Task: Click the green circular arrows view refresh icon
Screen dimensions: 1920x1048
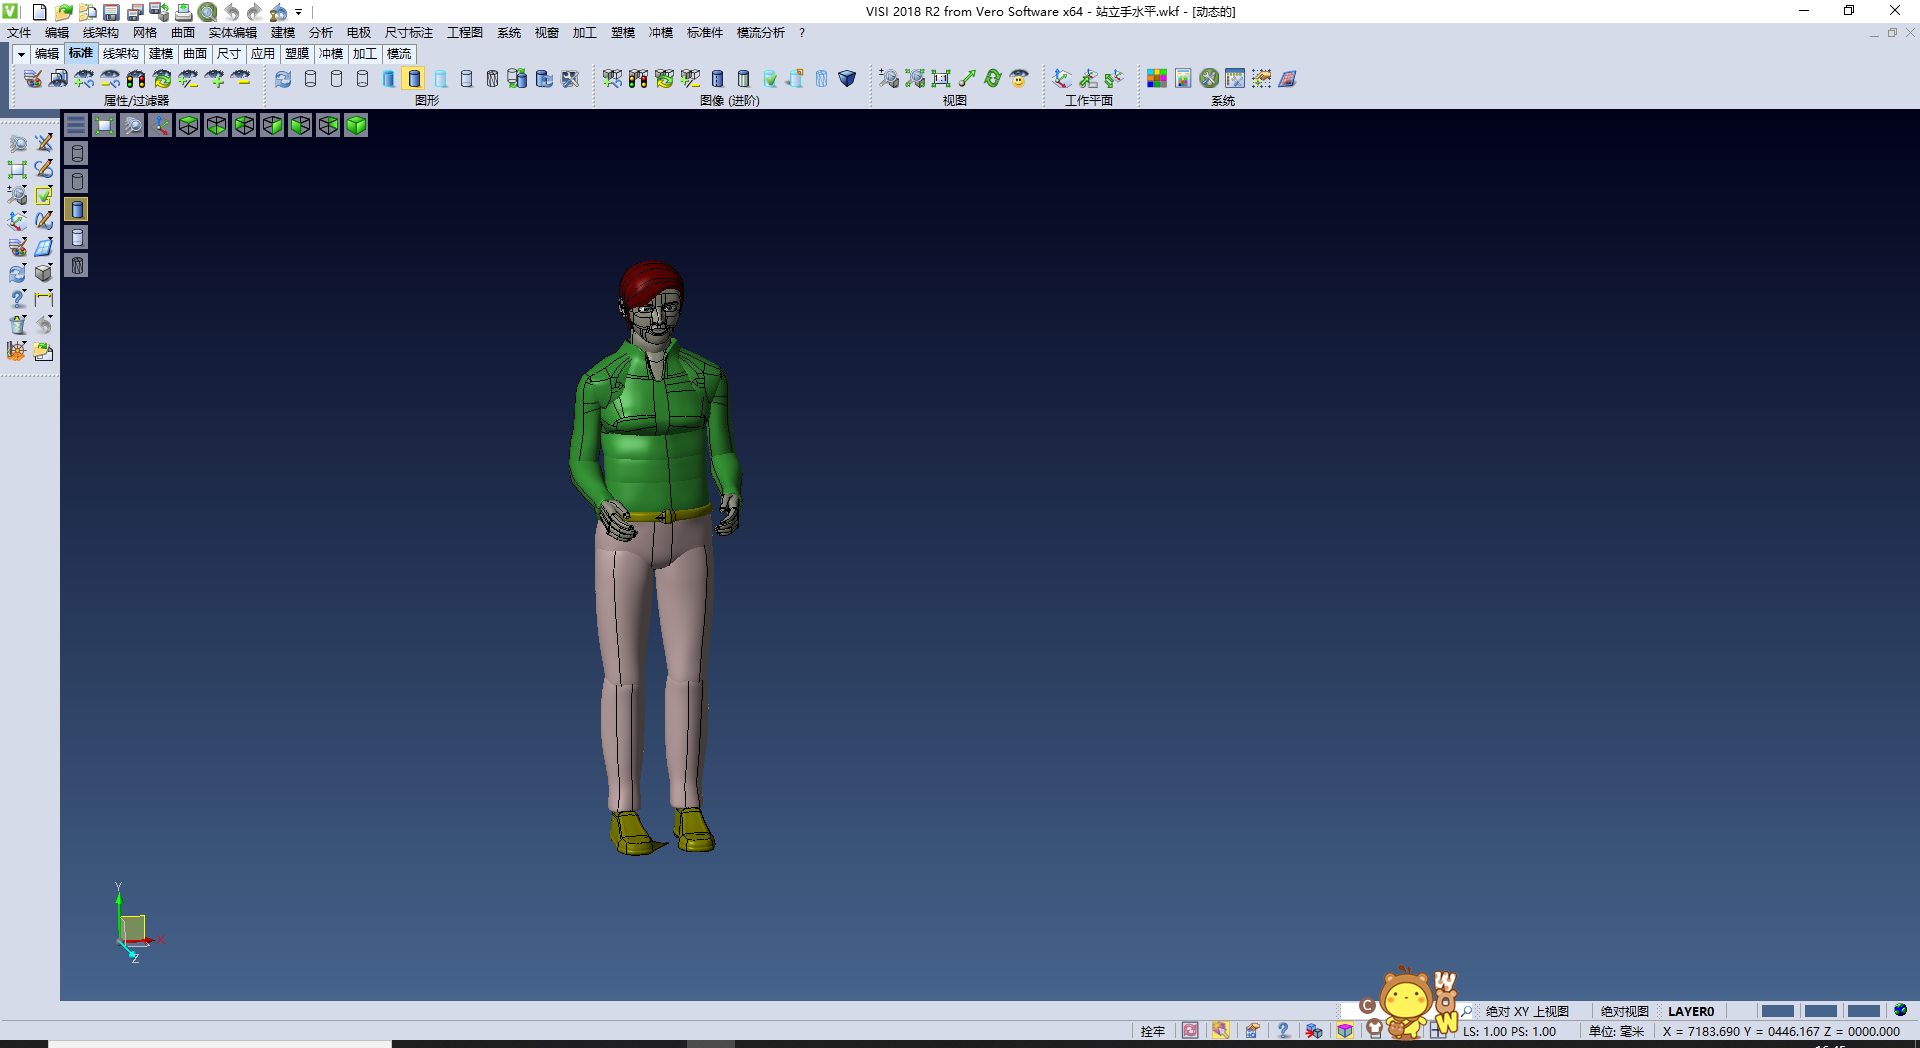Action: pyautogui.click(x=993, y=78)
